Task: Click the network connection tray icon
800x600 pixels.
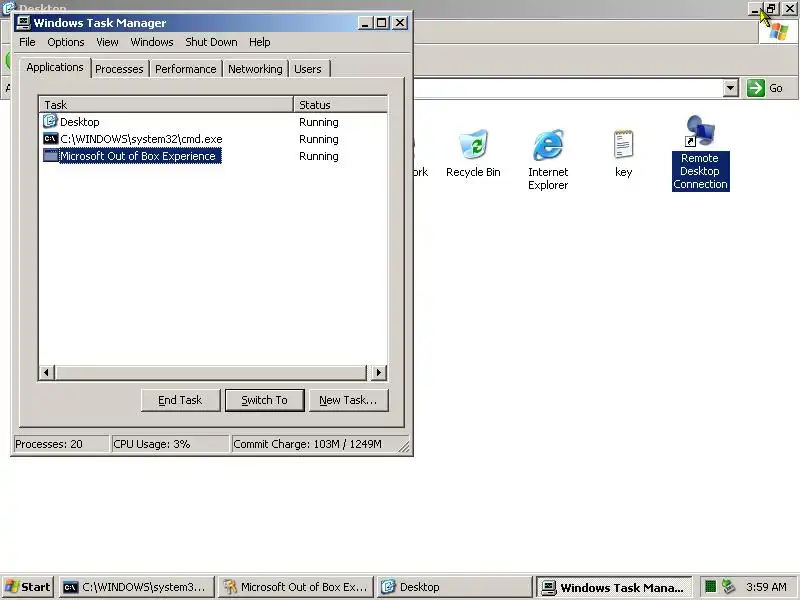Action: [x=728, y=587]
